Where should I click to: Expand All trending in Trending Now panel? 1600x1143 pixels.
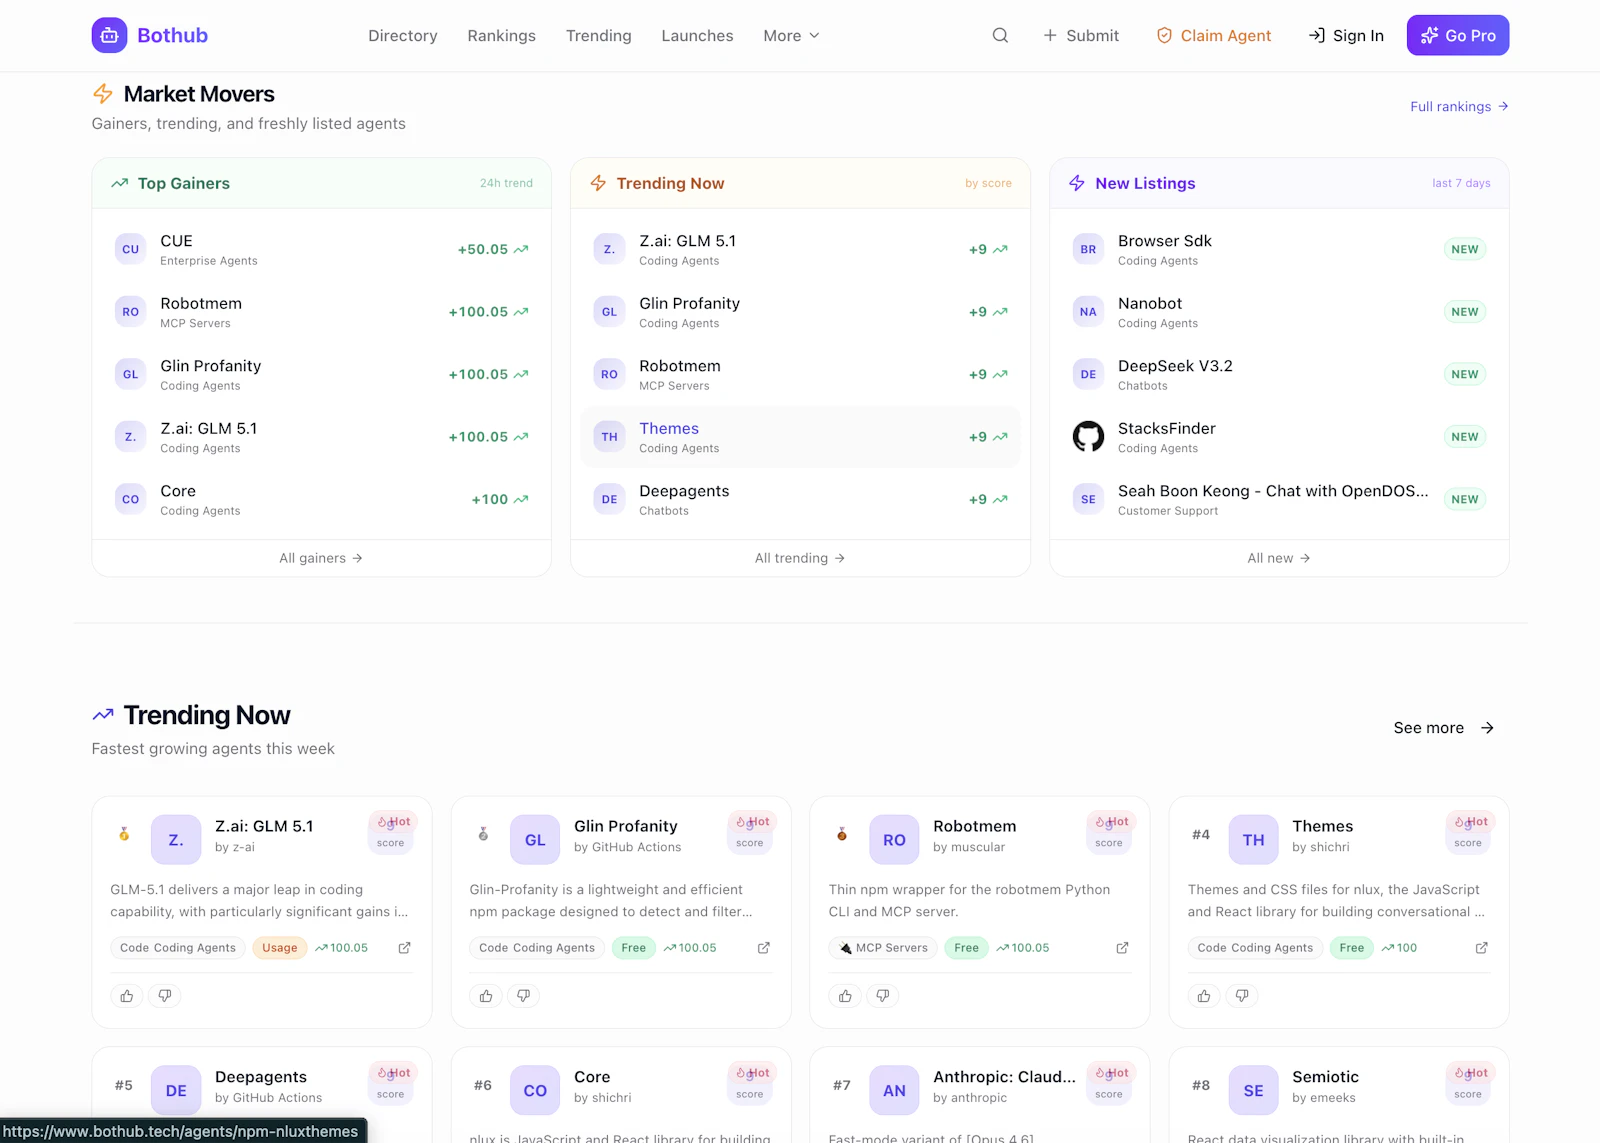(x=799, y=558)
